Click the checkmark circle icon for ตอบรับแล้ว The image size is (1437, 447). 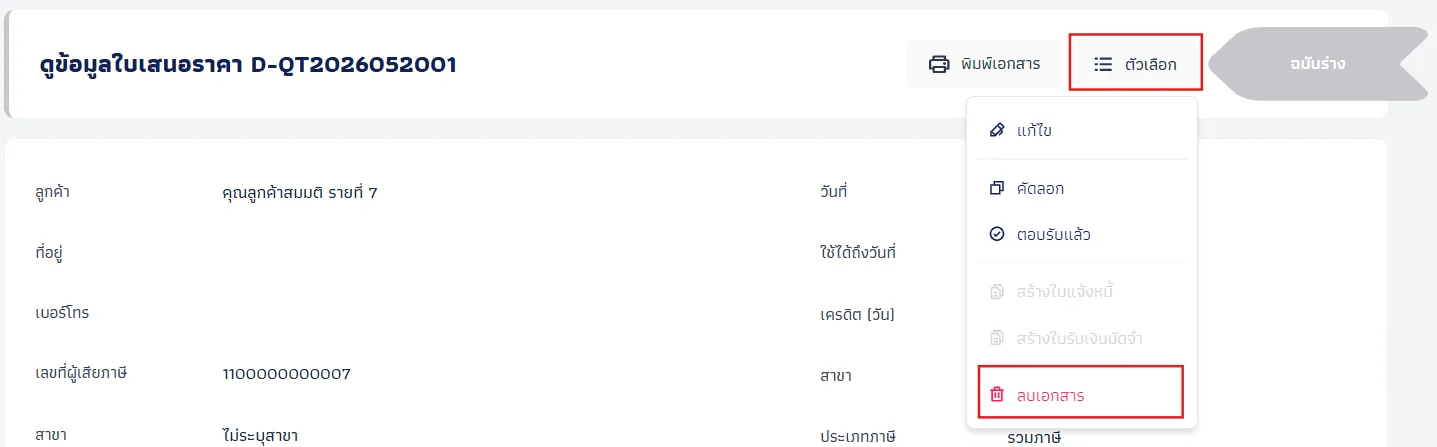coord(996,234)
